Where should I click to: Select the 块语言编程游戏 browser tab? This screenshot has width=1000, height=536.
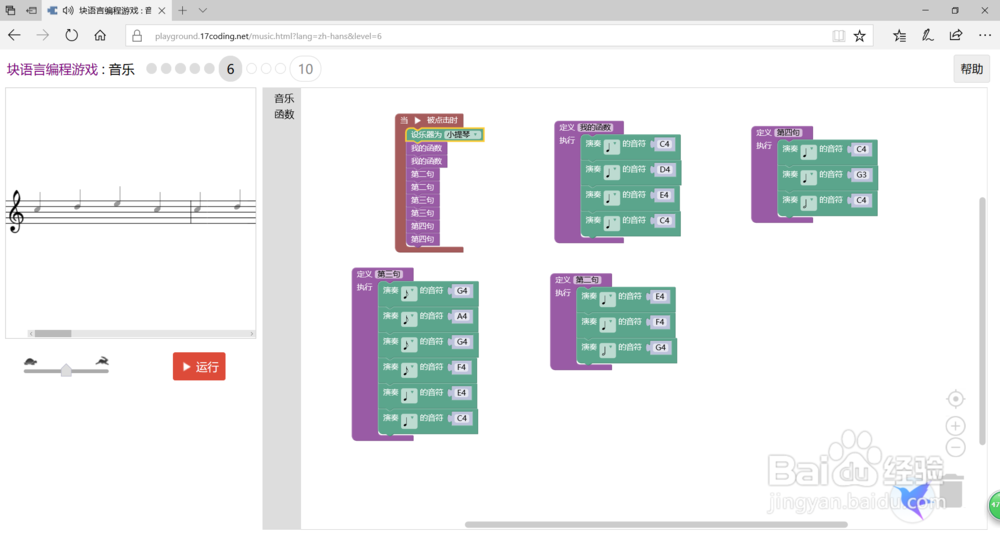[108, 10]
